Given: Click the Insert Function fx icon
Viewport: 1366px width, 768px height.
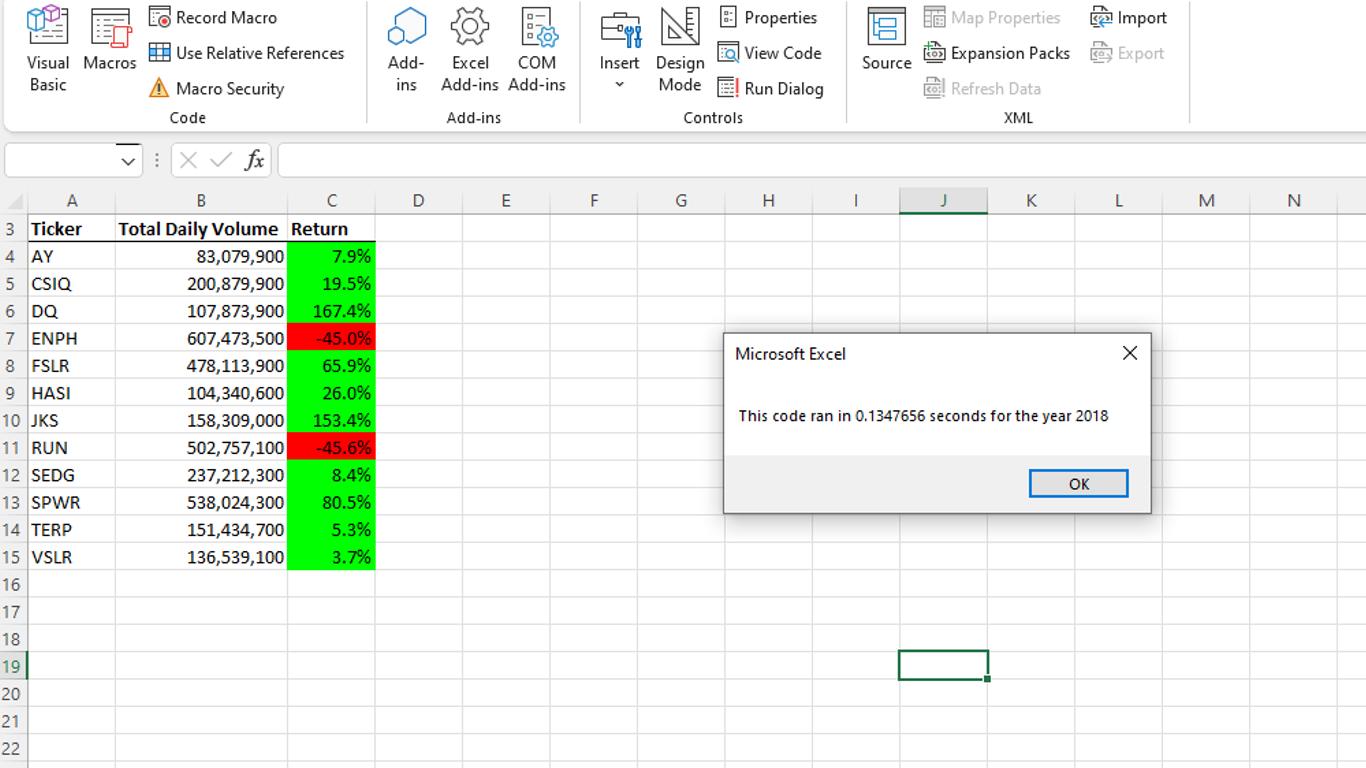Looking at the screenshot, I should click(x=255, y=159).
